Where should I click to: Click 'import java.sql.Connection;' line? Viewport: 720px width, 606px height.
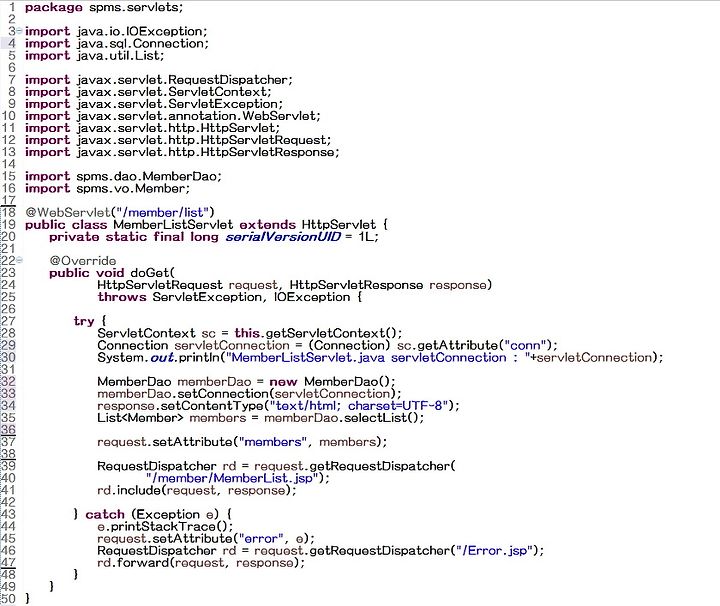tap(117, 44)
